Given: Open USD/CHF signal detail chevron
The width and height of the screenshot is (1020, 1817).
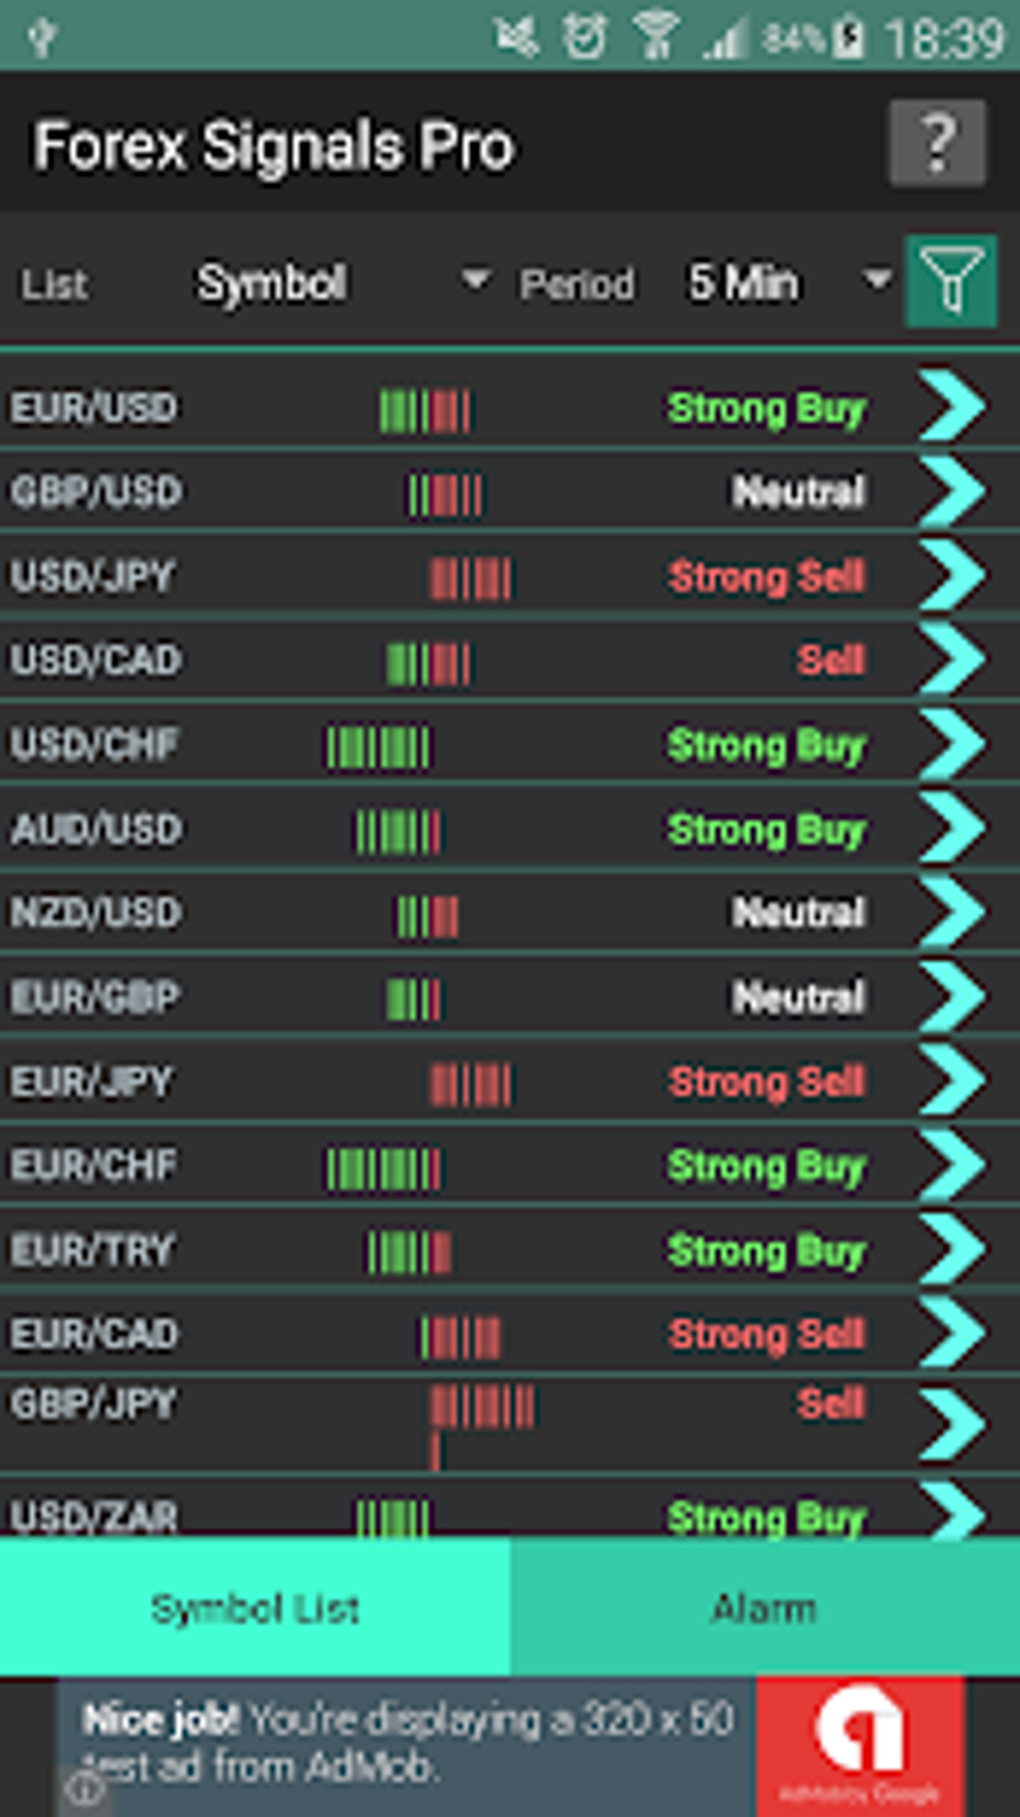Looking at the screenshot, I should 952,744.
